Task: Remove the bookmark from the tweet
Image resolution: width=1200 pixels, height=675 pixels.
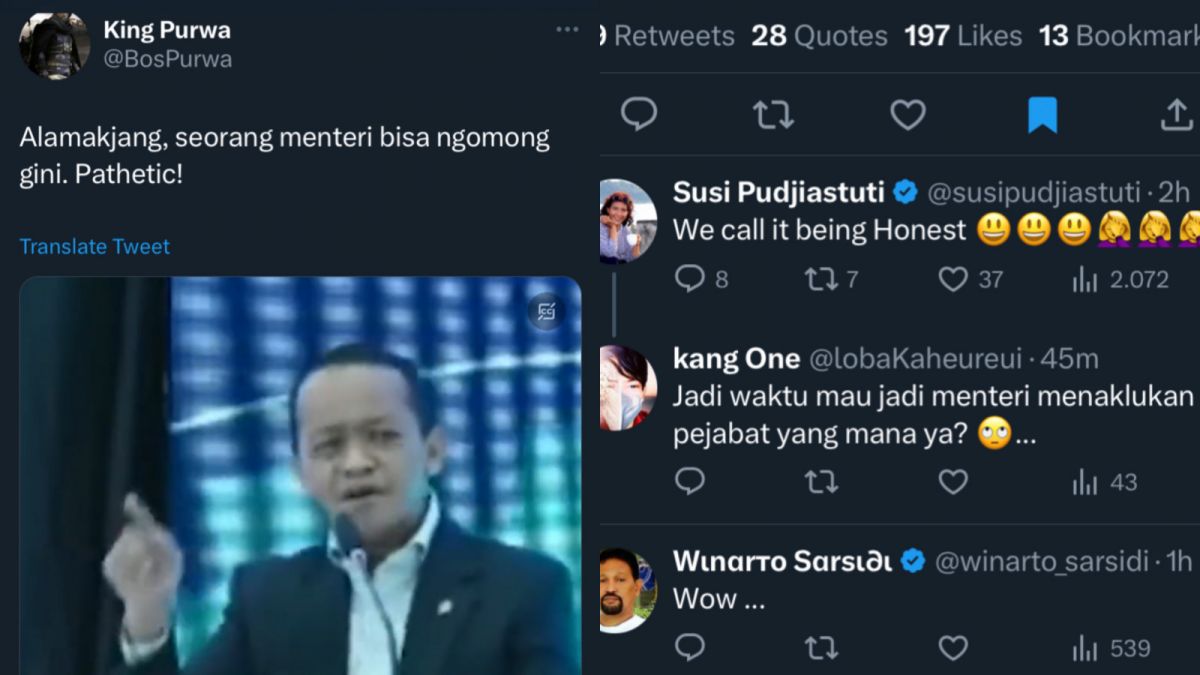Action: pyautogui.click(x=1043, y=114)
